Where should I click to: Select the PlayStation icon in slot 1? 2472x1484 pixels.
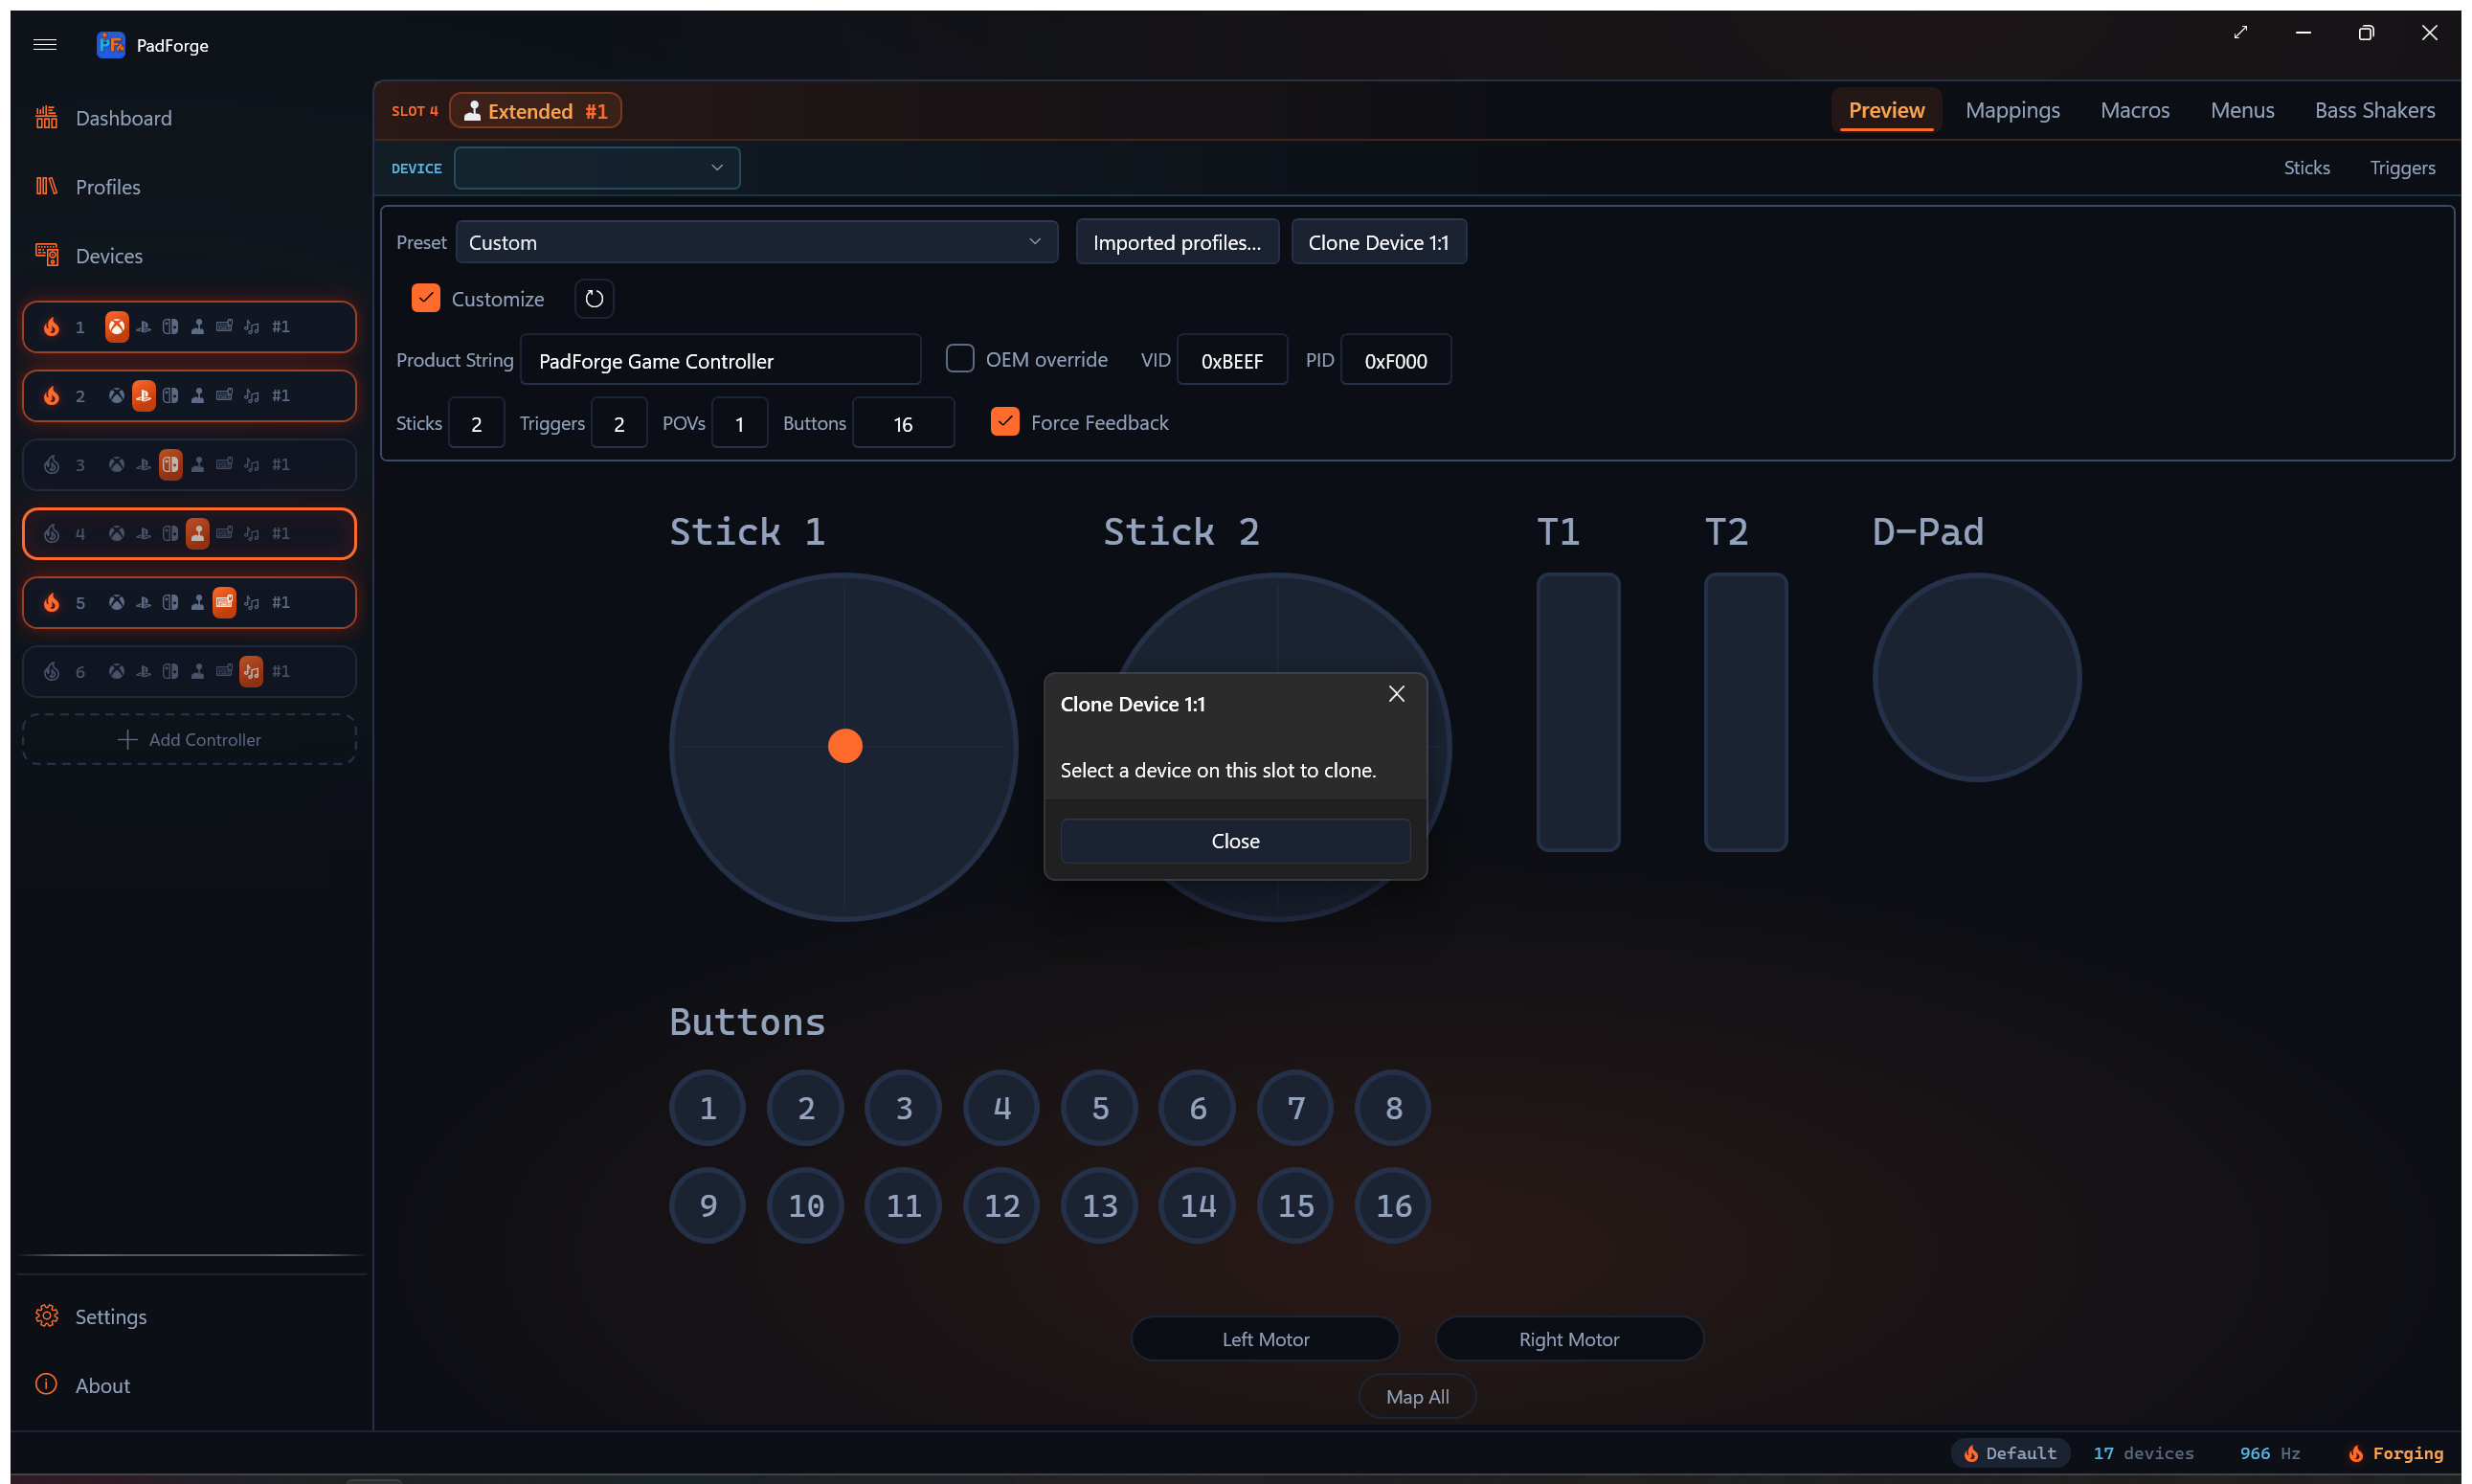[144, 326]
